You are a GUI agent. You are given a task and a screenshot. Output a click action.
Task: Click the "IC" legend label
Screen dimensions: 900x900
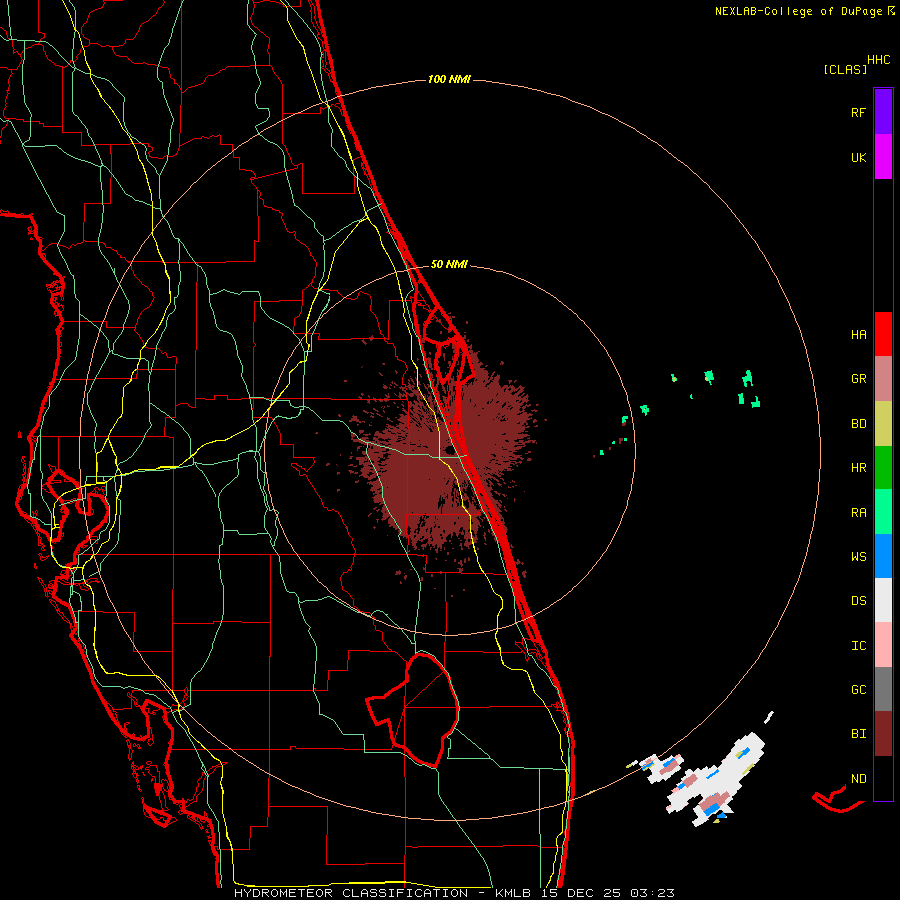click(x=858, y=646)
